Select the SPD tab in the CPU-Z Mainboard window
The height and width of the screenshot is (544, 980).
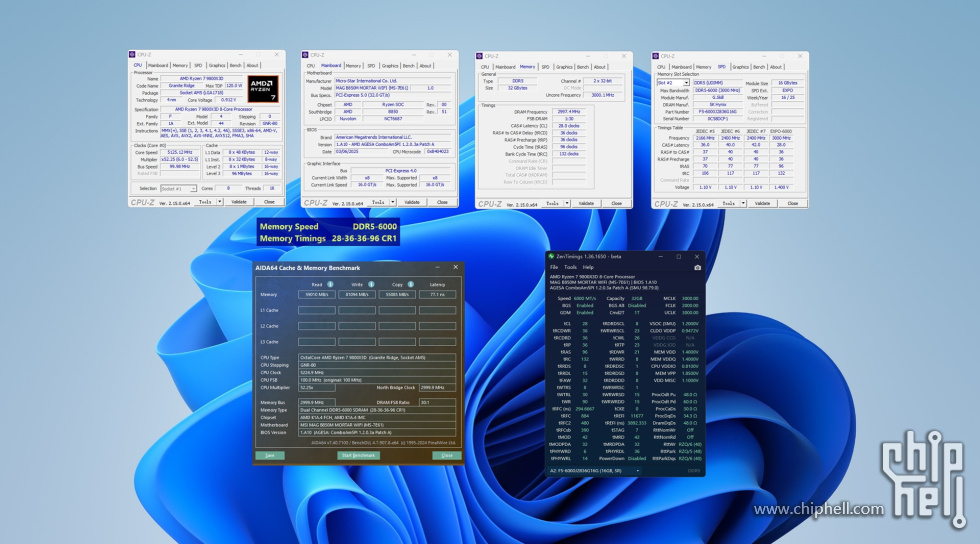[371, 66]
